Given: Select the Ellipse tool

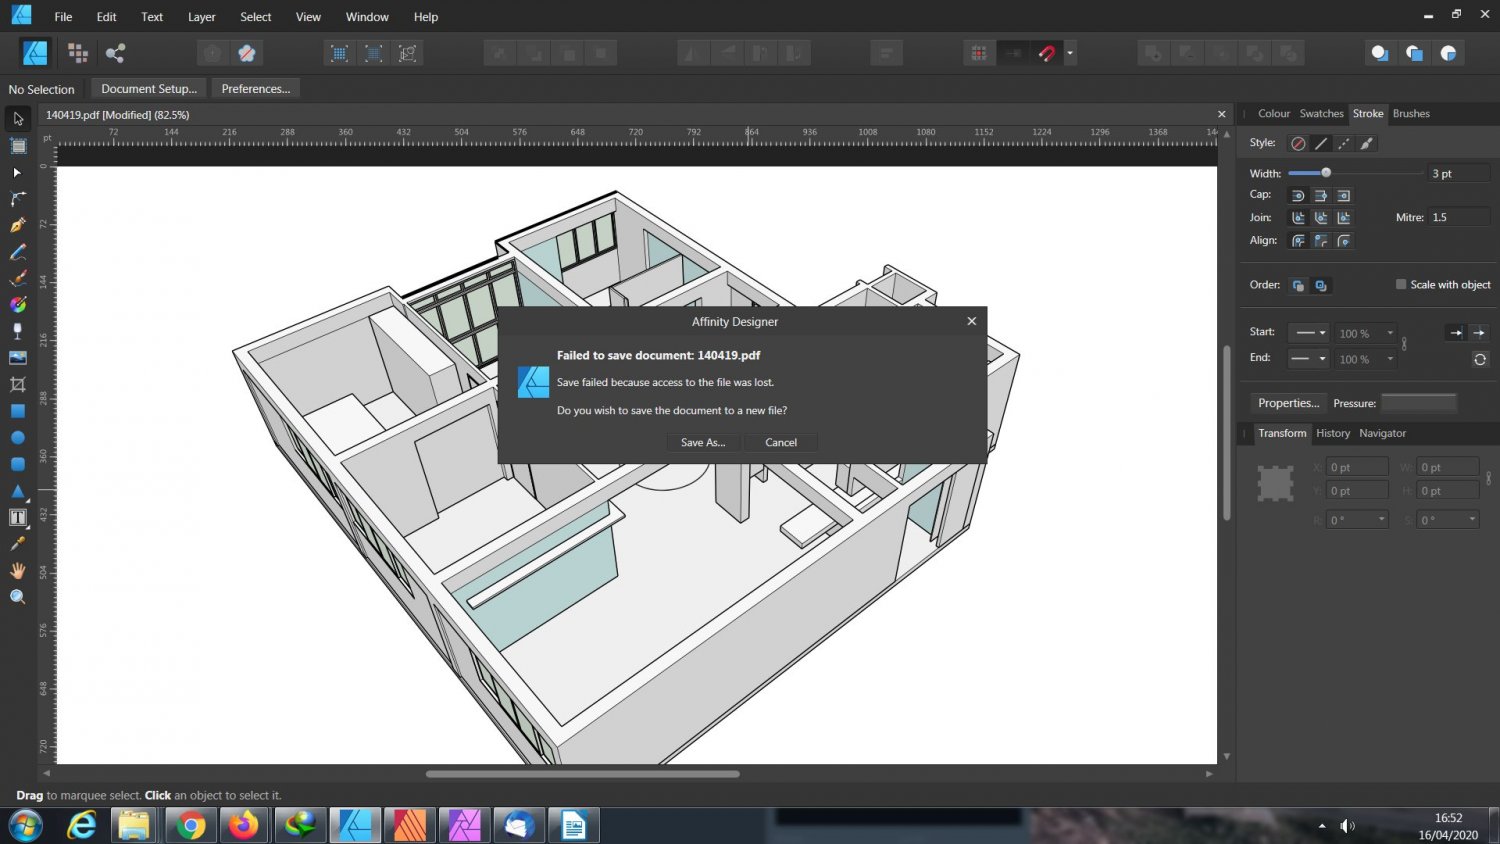Looking at the screenshot, I should pyautogui.click(x=17, y=437).
